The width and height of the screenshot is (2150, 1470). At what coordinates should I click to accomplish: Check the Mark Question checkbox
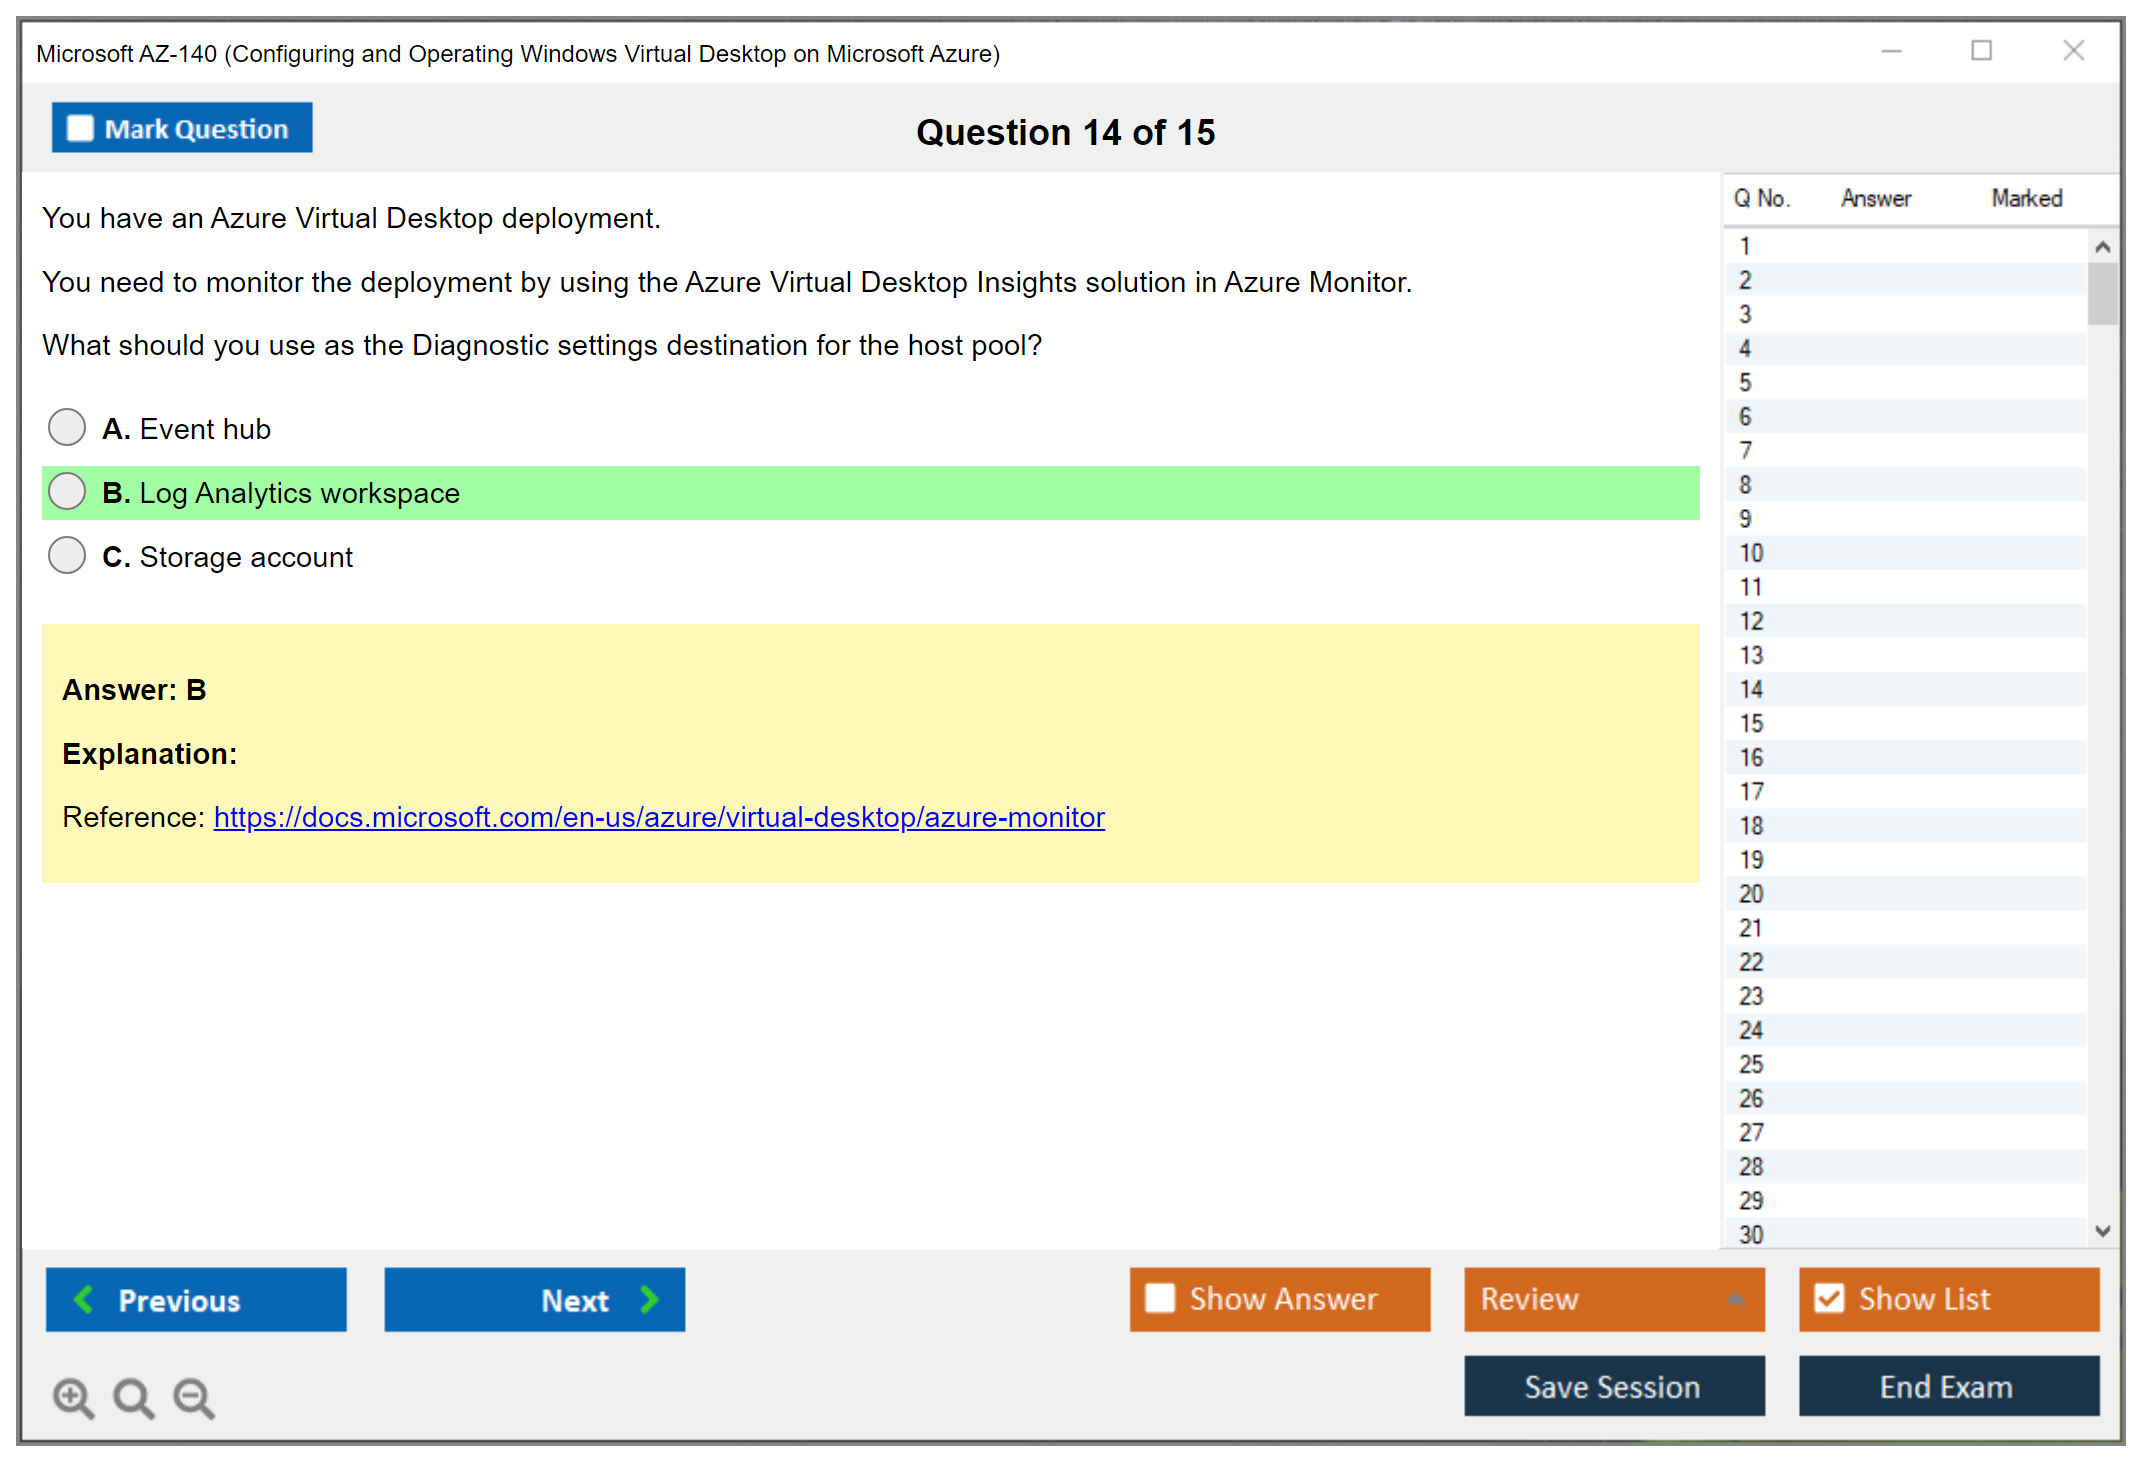80,128
